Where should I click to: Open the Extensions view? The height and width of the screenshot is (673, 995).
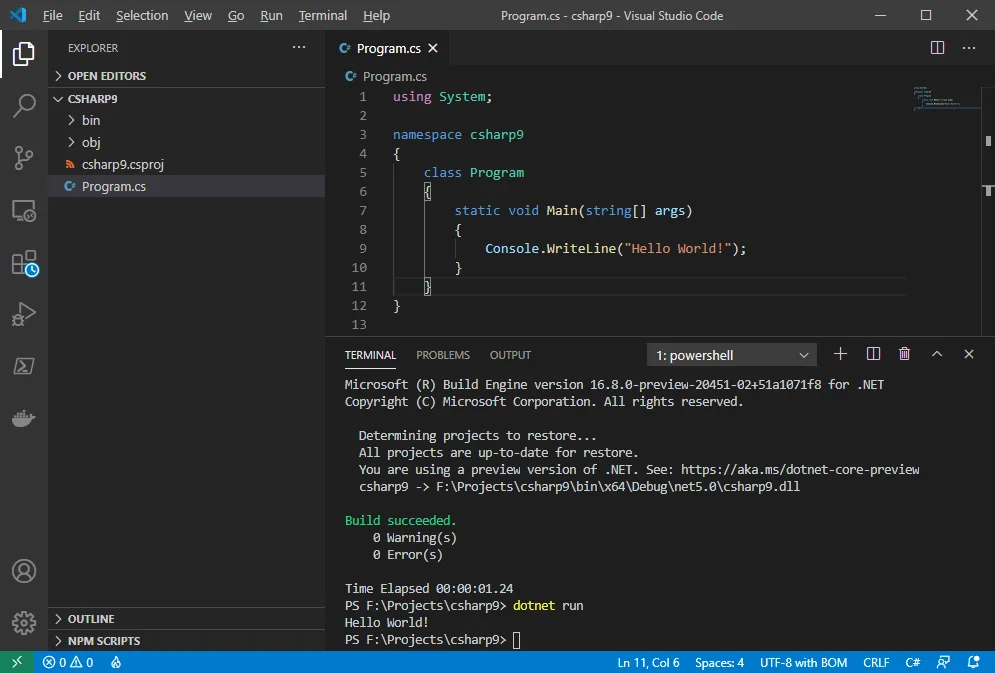tap(24, 263)
